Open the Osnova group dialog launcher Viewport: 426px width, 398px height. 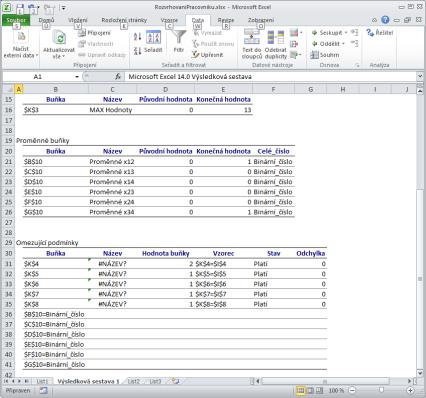[x=357, y=65]
